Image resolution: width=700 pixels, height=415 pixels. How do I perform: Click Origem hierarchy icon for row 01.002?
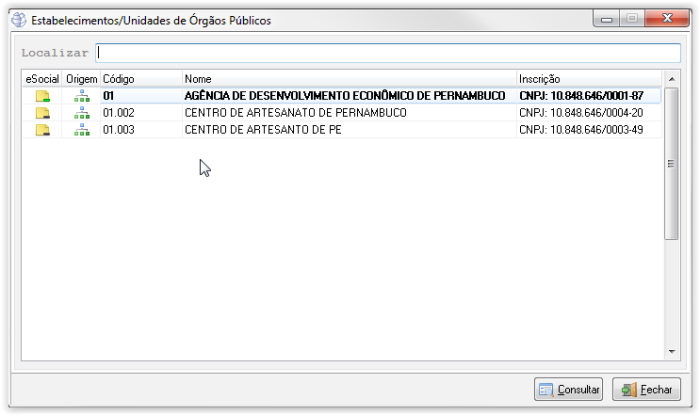click(82, 113)
